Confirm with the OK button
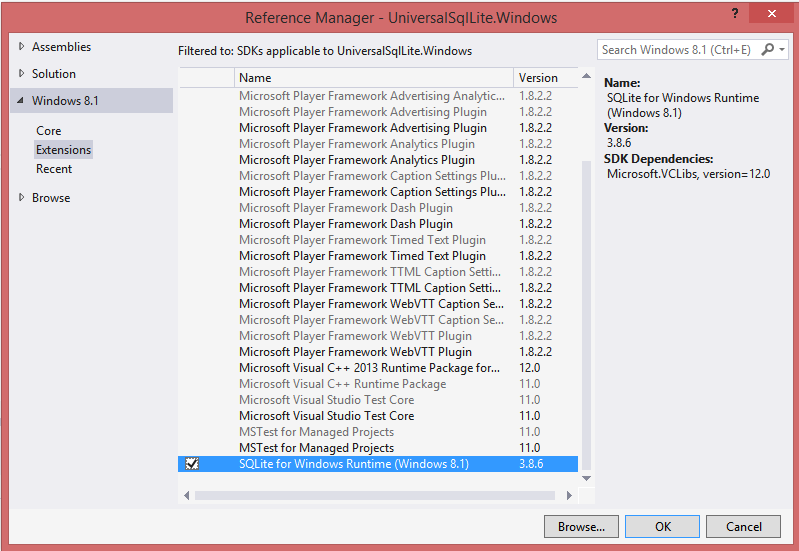799x551 pixels. [662, 527]
